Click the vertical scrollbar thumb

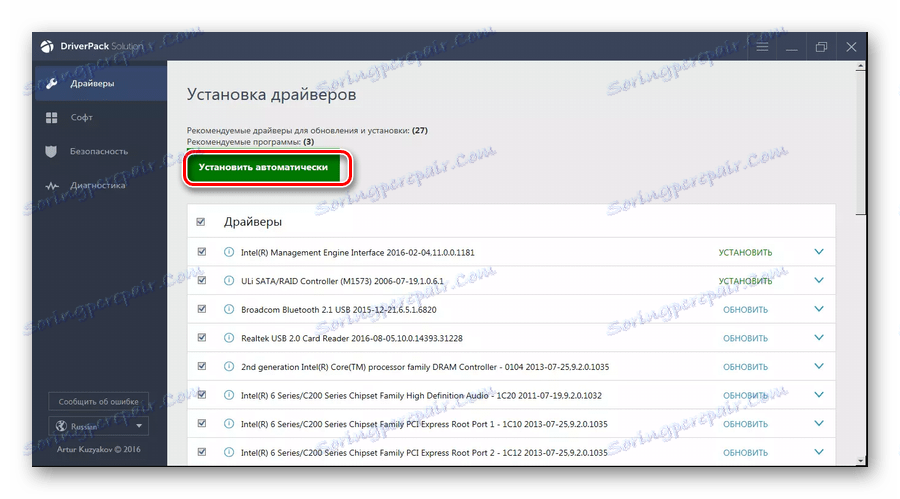coord(860,144)
